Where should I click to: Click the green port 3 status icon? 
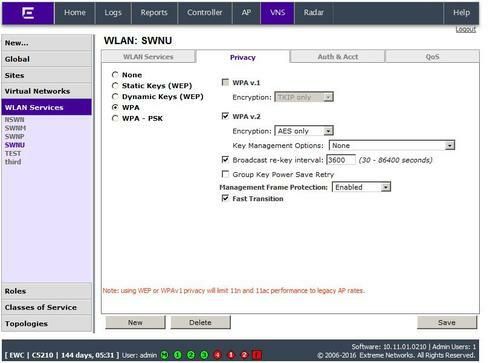pos(204,355)
